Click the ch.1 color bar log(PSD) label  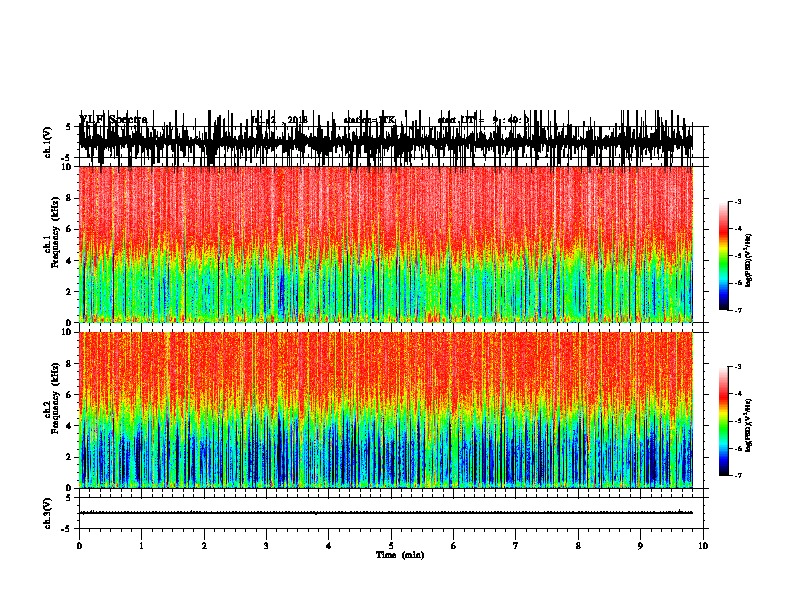click(749, 260)
